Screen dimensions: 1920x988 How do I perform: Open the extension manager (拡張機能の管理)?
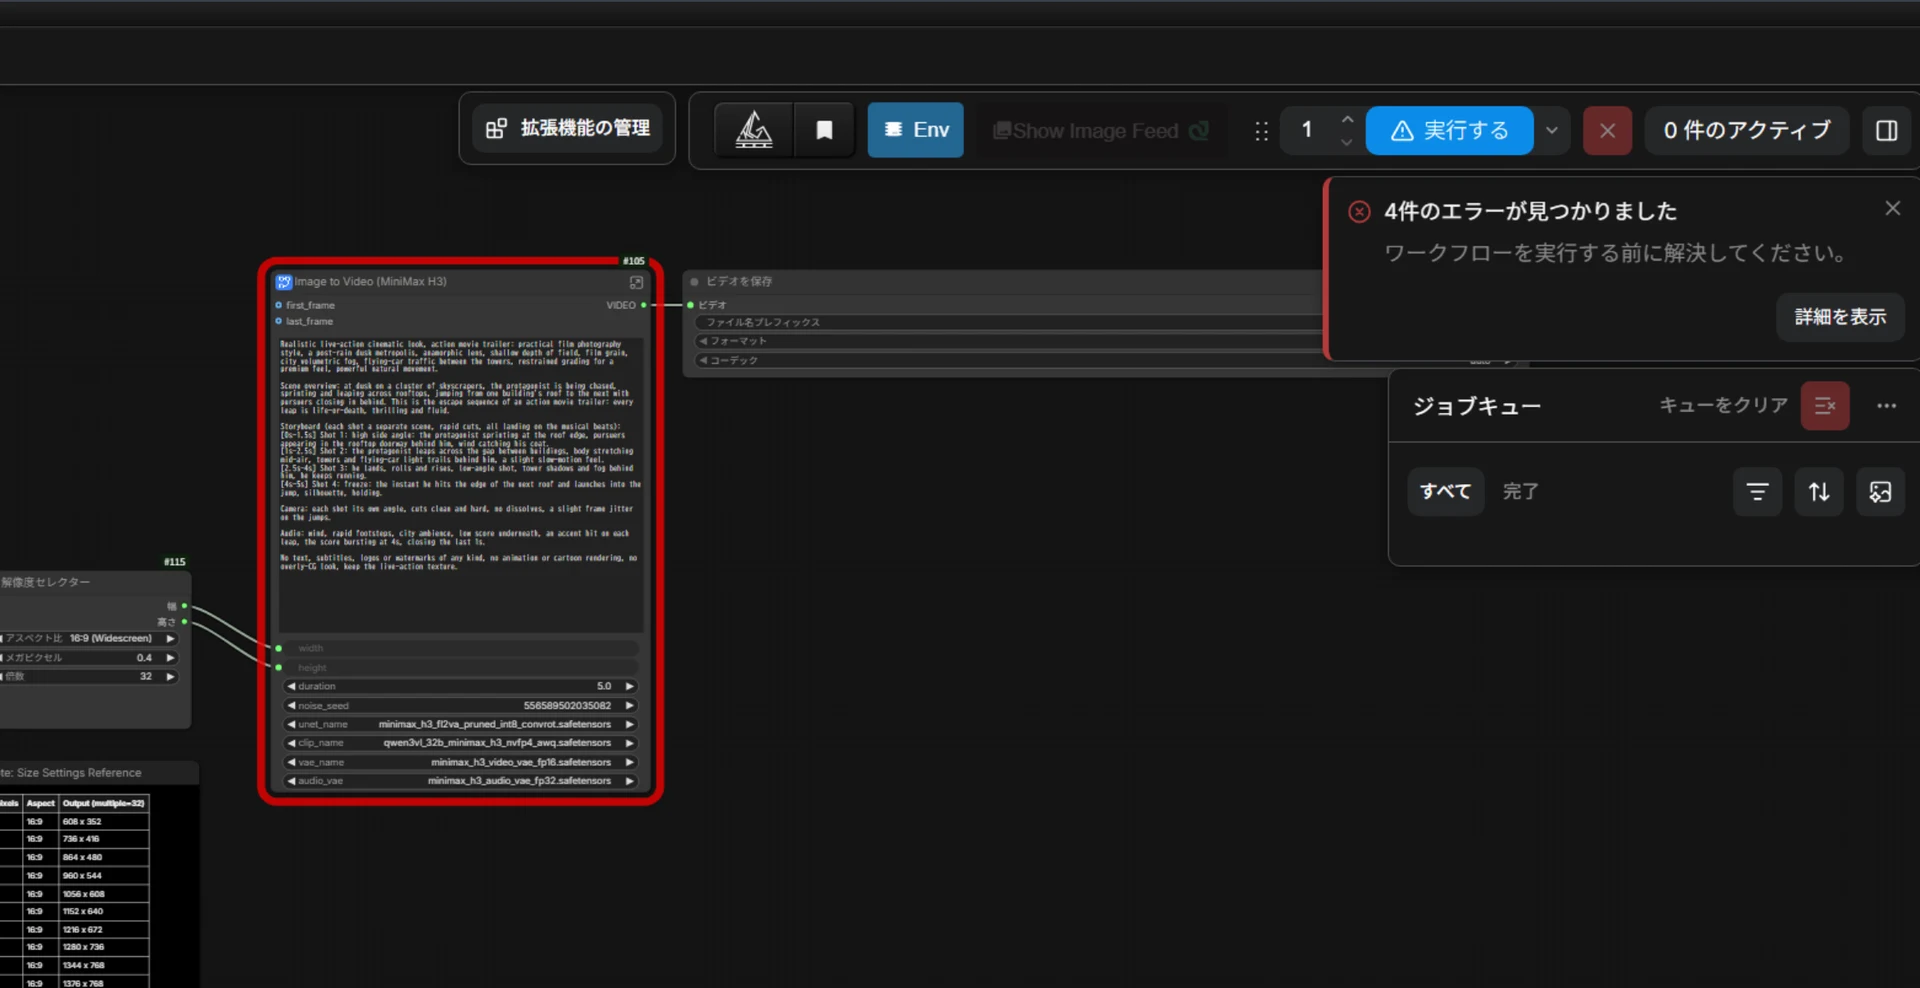point(567,128)
